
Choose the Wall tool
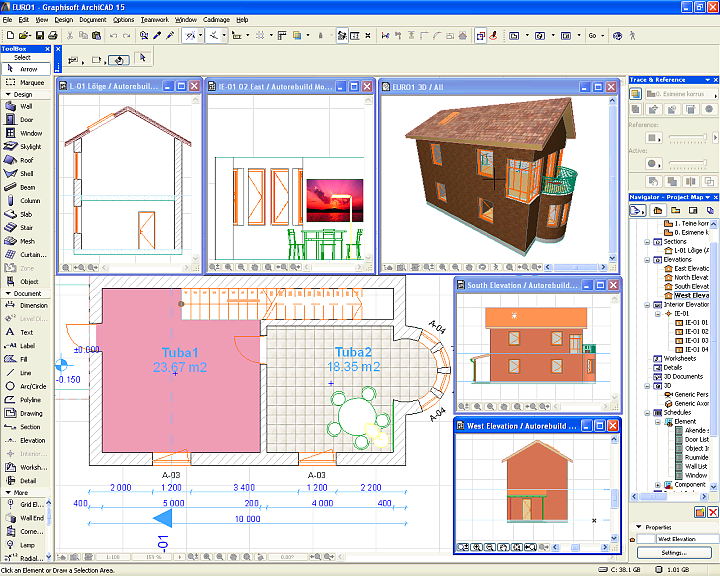pyautogui.click(x=26, y=106)
